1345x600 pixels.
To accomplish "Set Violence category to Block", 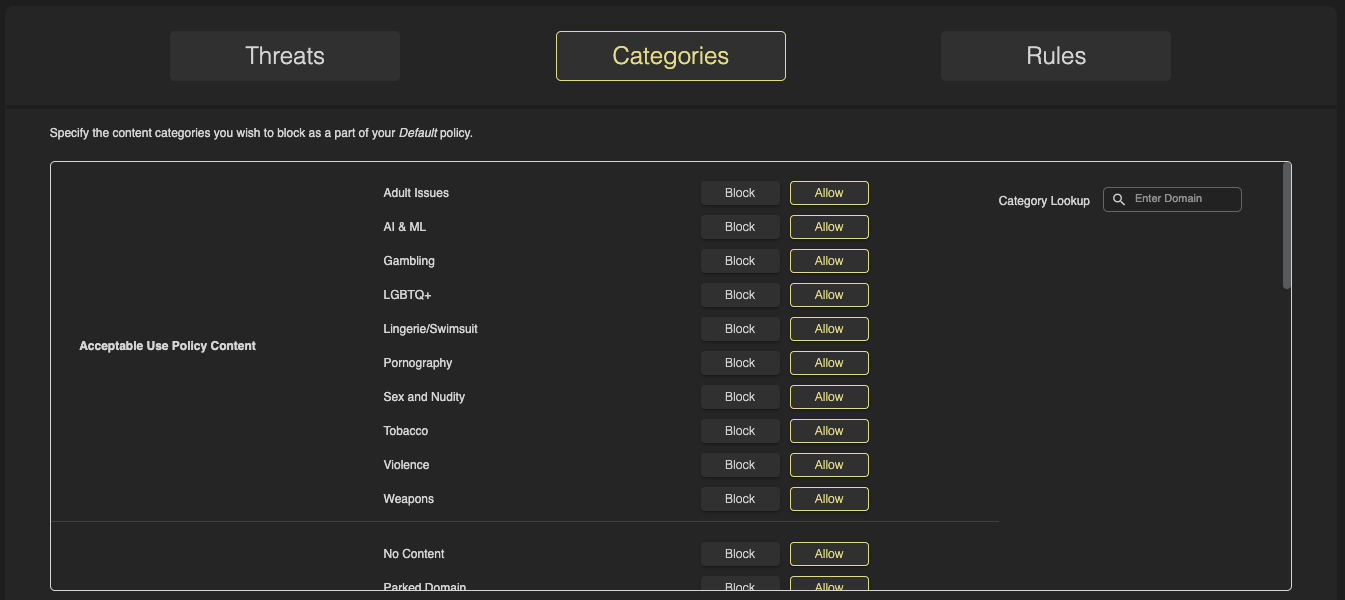I will pyautogui.click(x=739, y=465).
